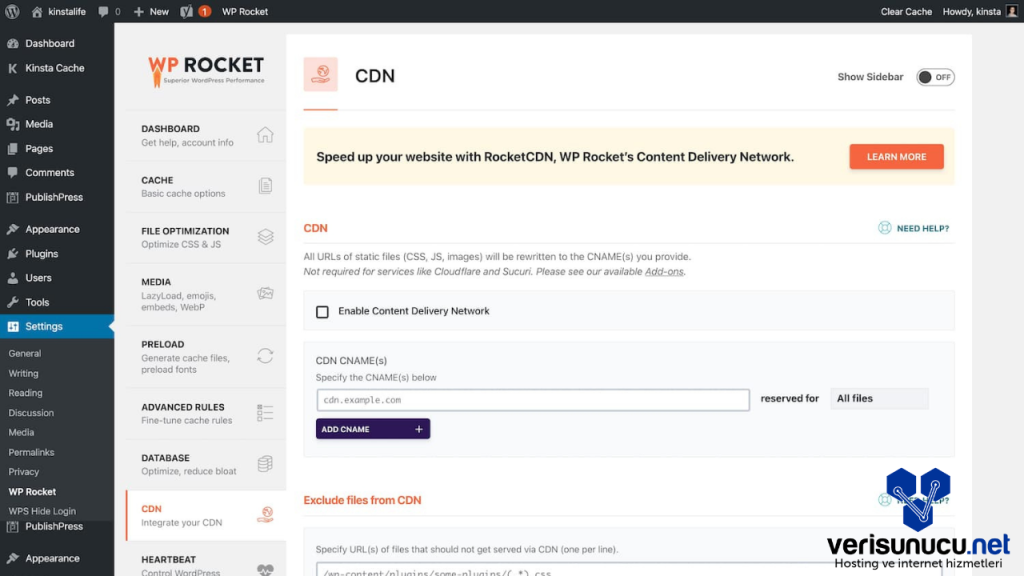Click the image icon of the WP Rocket Media tab
This screenshot has width=1024, height=576.
(265, 294)
